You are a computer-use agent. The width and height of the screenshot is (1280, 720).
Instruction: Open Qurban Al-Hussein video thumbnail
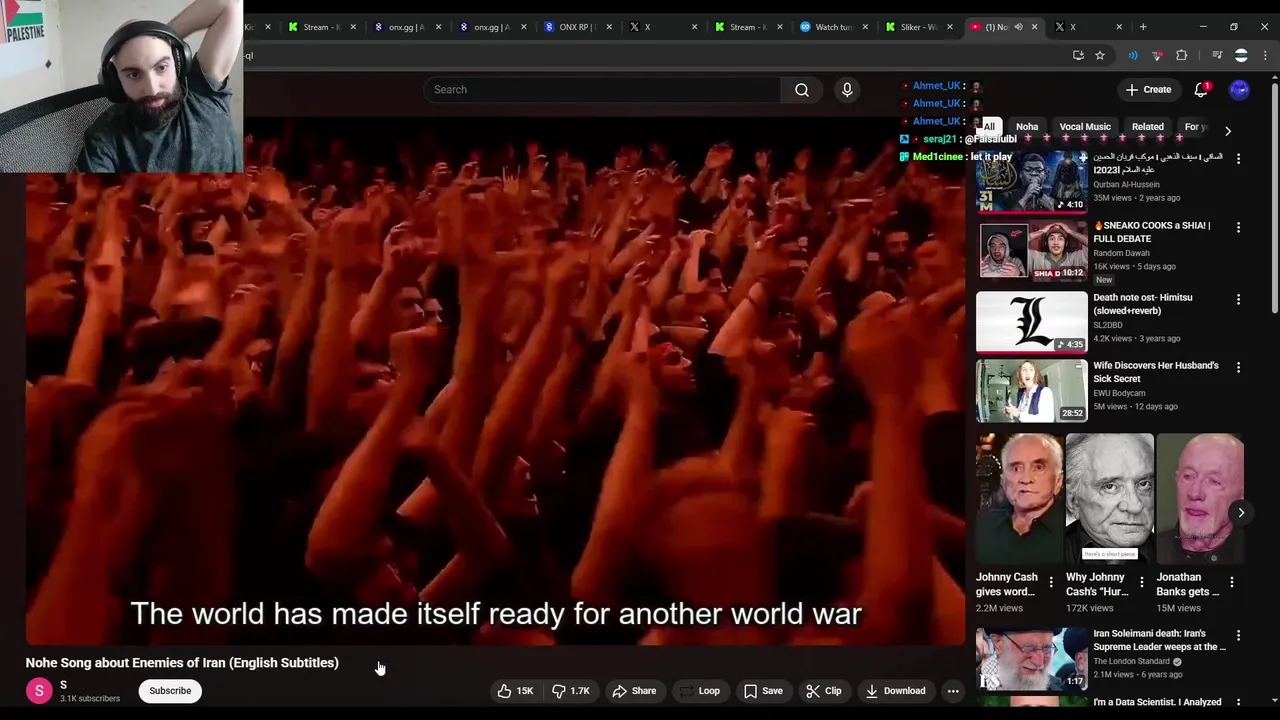[1031, 181]
